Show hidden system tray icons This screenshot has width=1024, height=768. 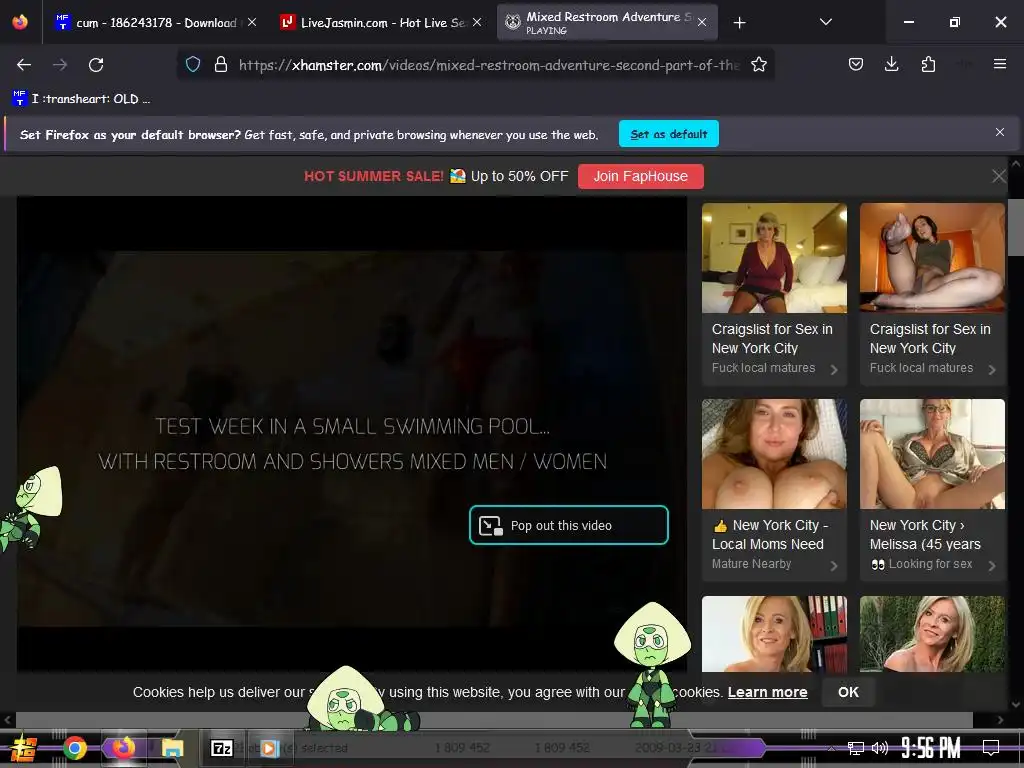tap(831, 748)
